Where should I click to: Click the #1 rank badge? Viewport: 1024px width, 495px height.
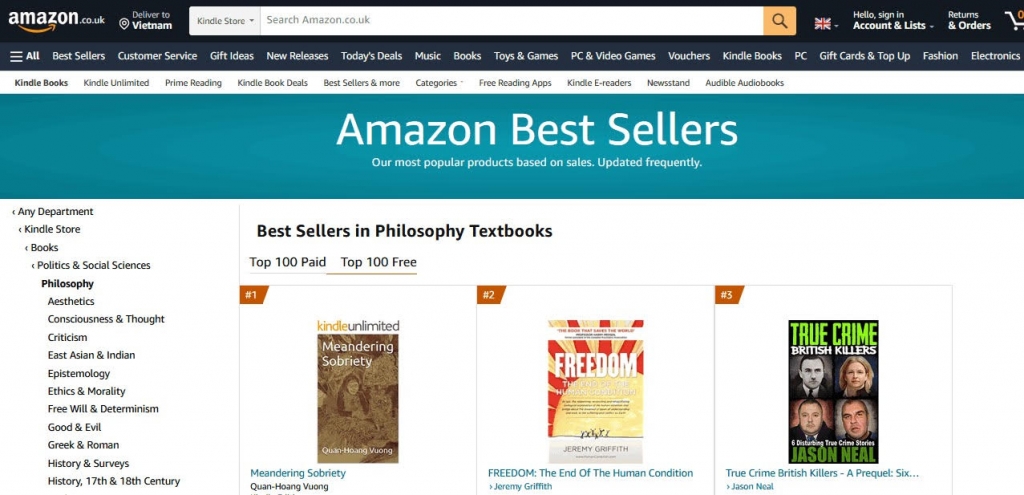pyautogui.click(x=252, y=294)
